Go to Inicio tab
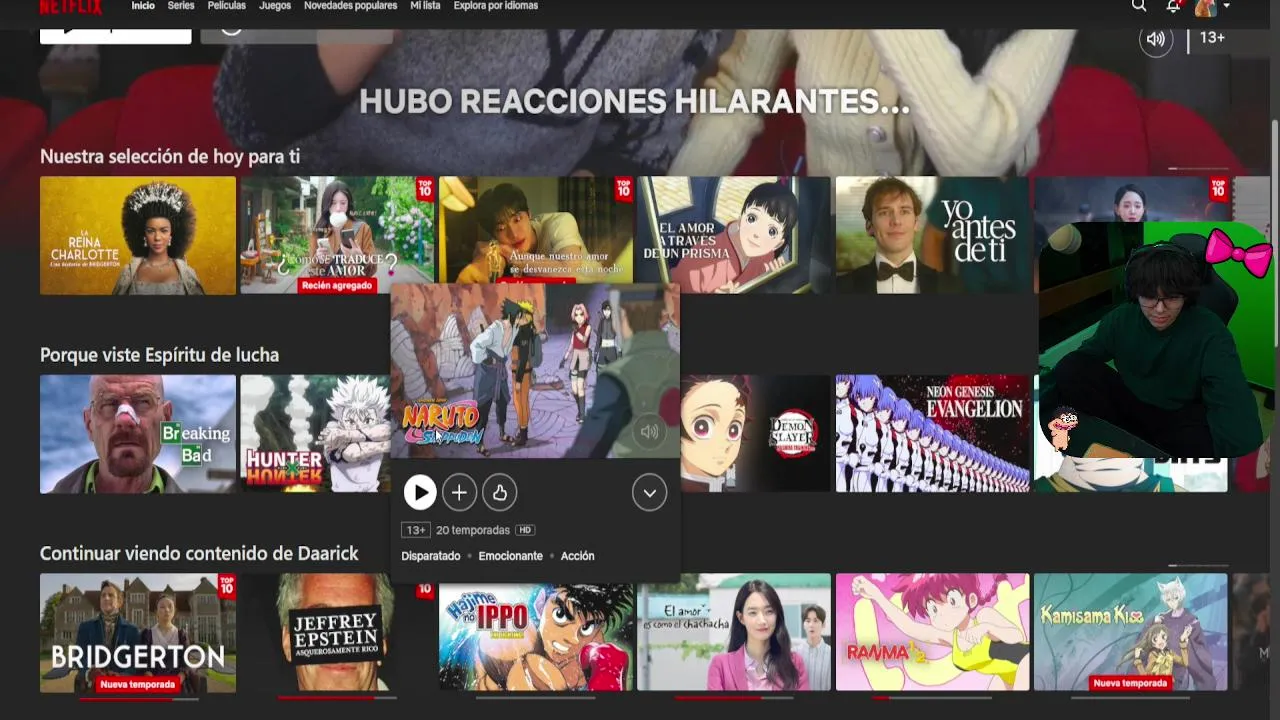This screenshot has width=1280, height=720. tap(143, 6)
